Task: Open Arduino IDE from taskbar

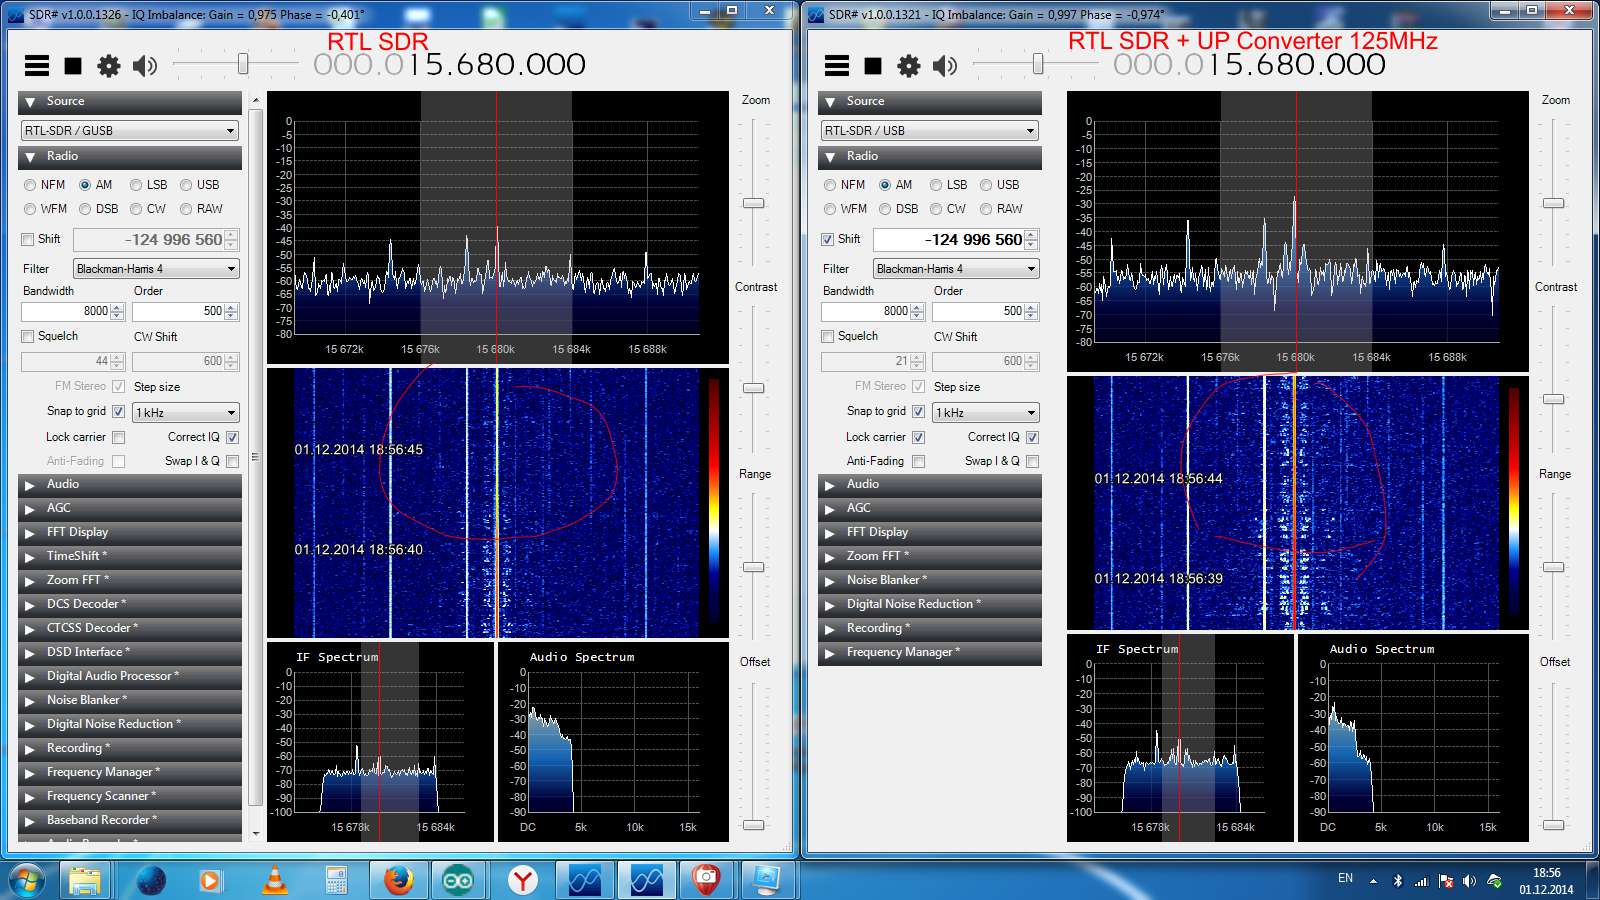Action: point(459,881)
